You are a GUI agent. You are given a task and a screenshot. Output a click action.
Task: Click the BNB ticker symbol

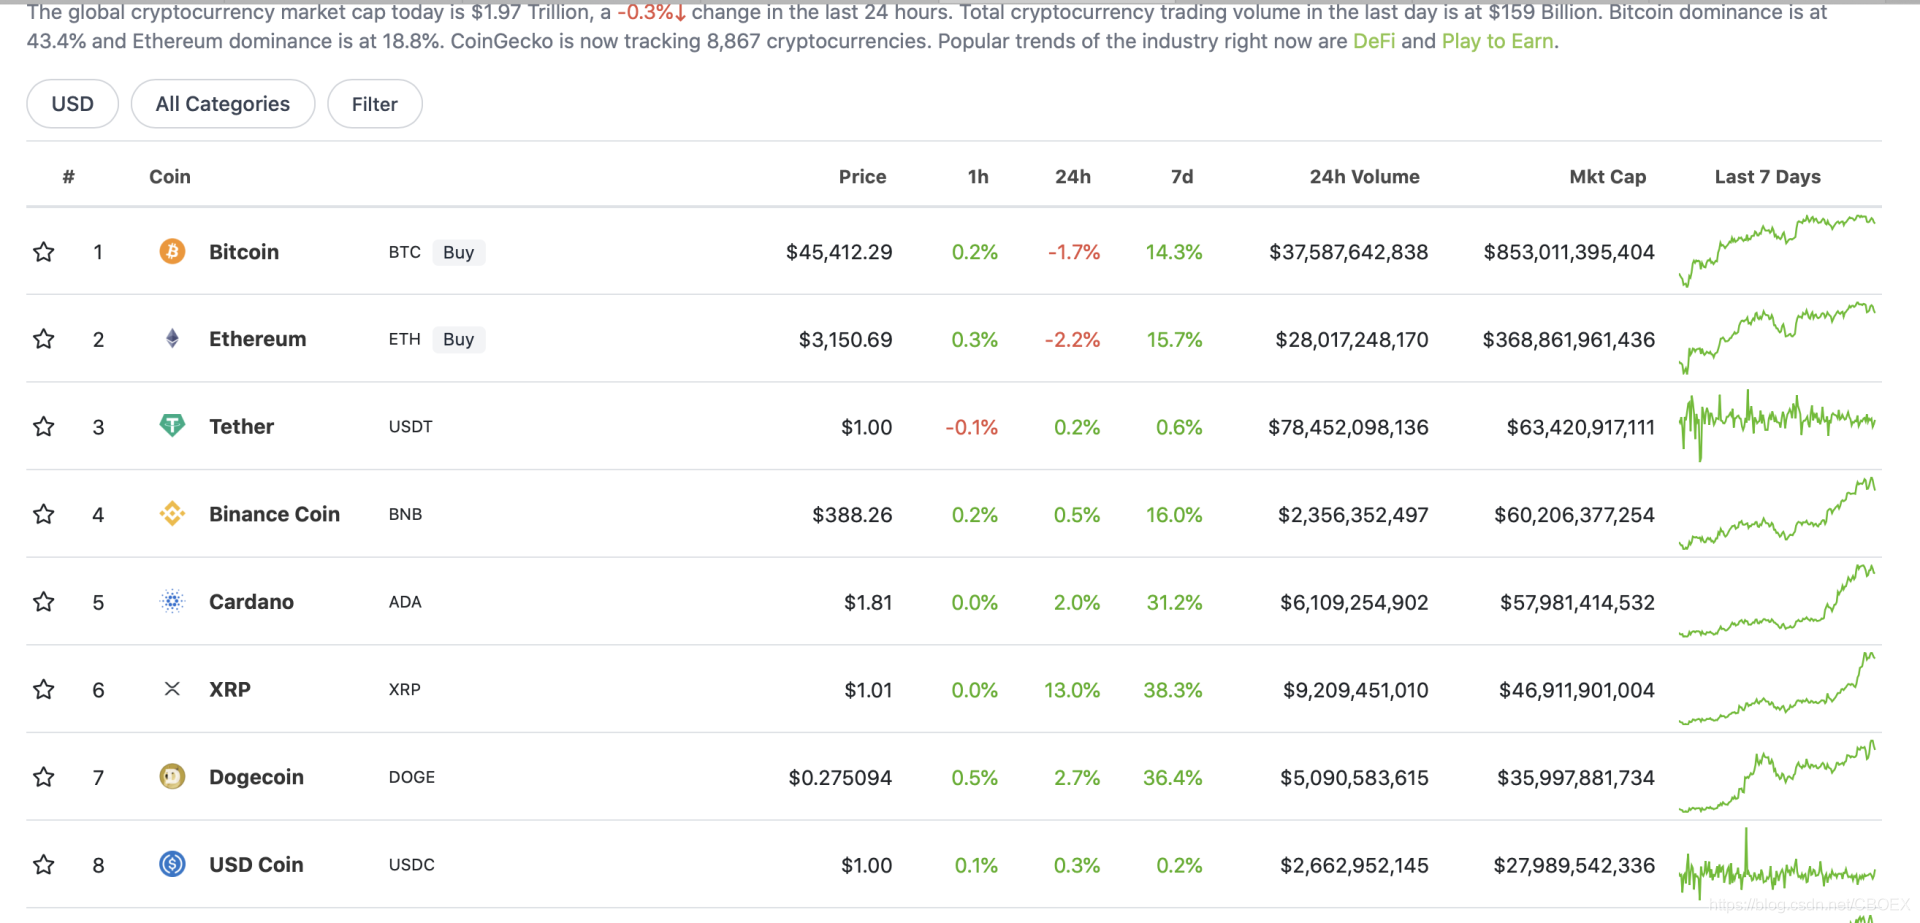[405, 514]
